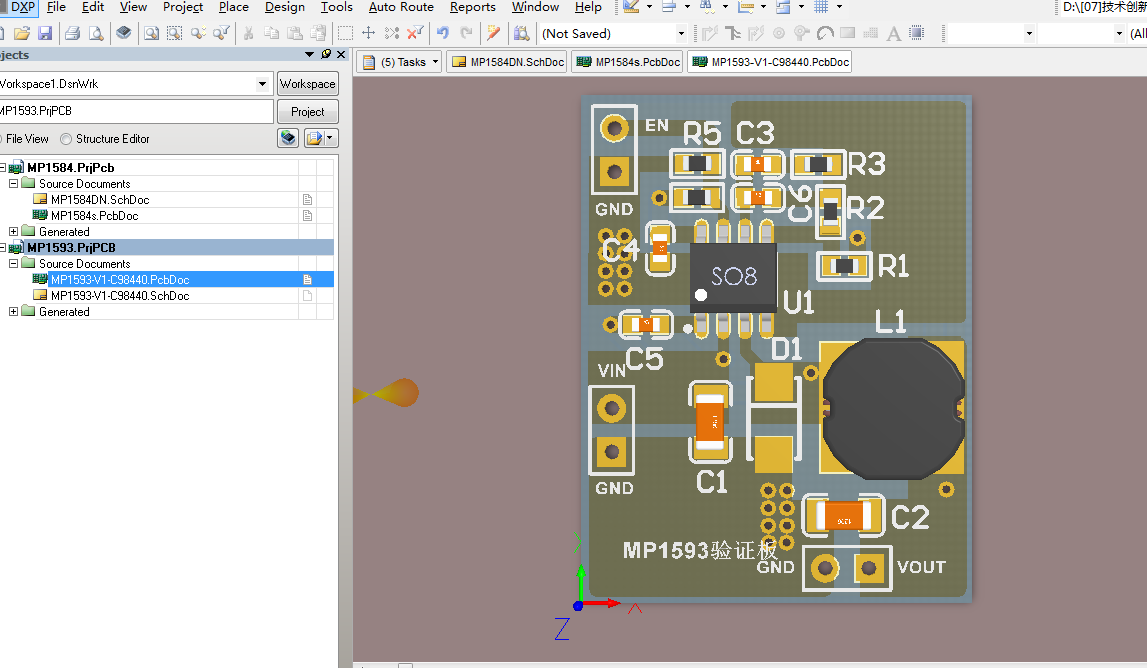Open the File menu
Image resolution: width=1147 pixels, height=668 pixels.
(56, 7)
